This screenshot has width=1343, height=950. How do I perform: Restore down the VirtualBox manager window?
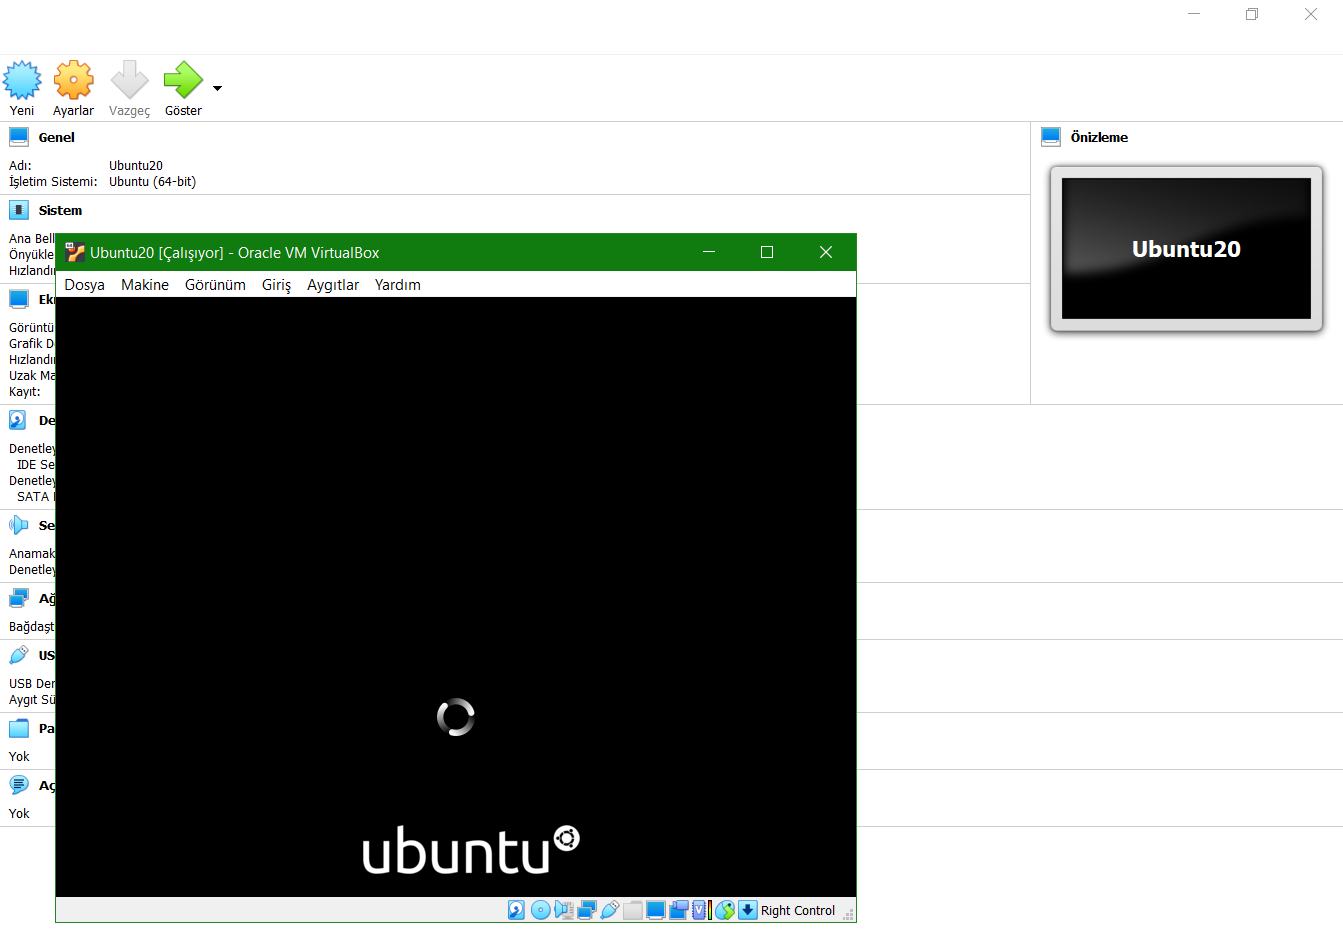[1252, 14]
